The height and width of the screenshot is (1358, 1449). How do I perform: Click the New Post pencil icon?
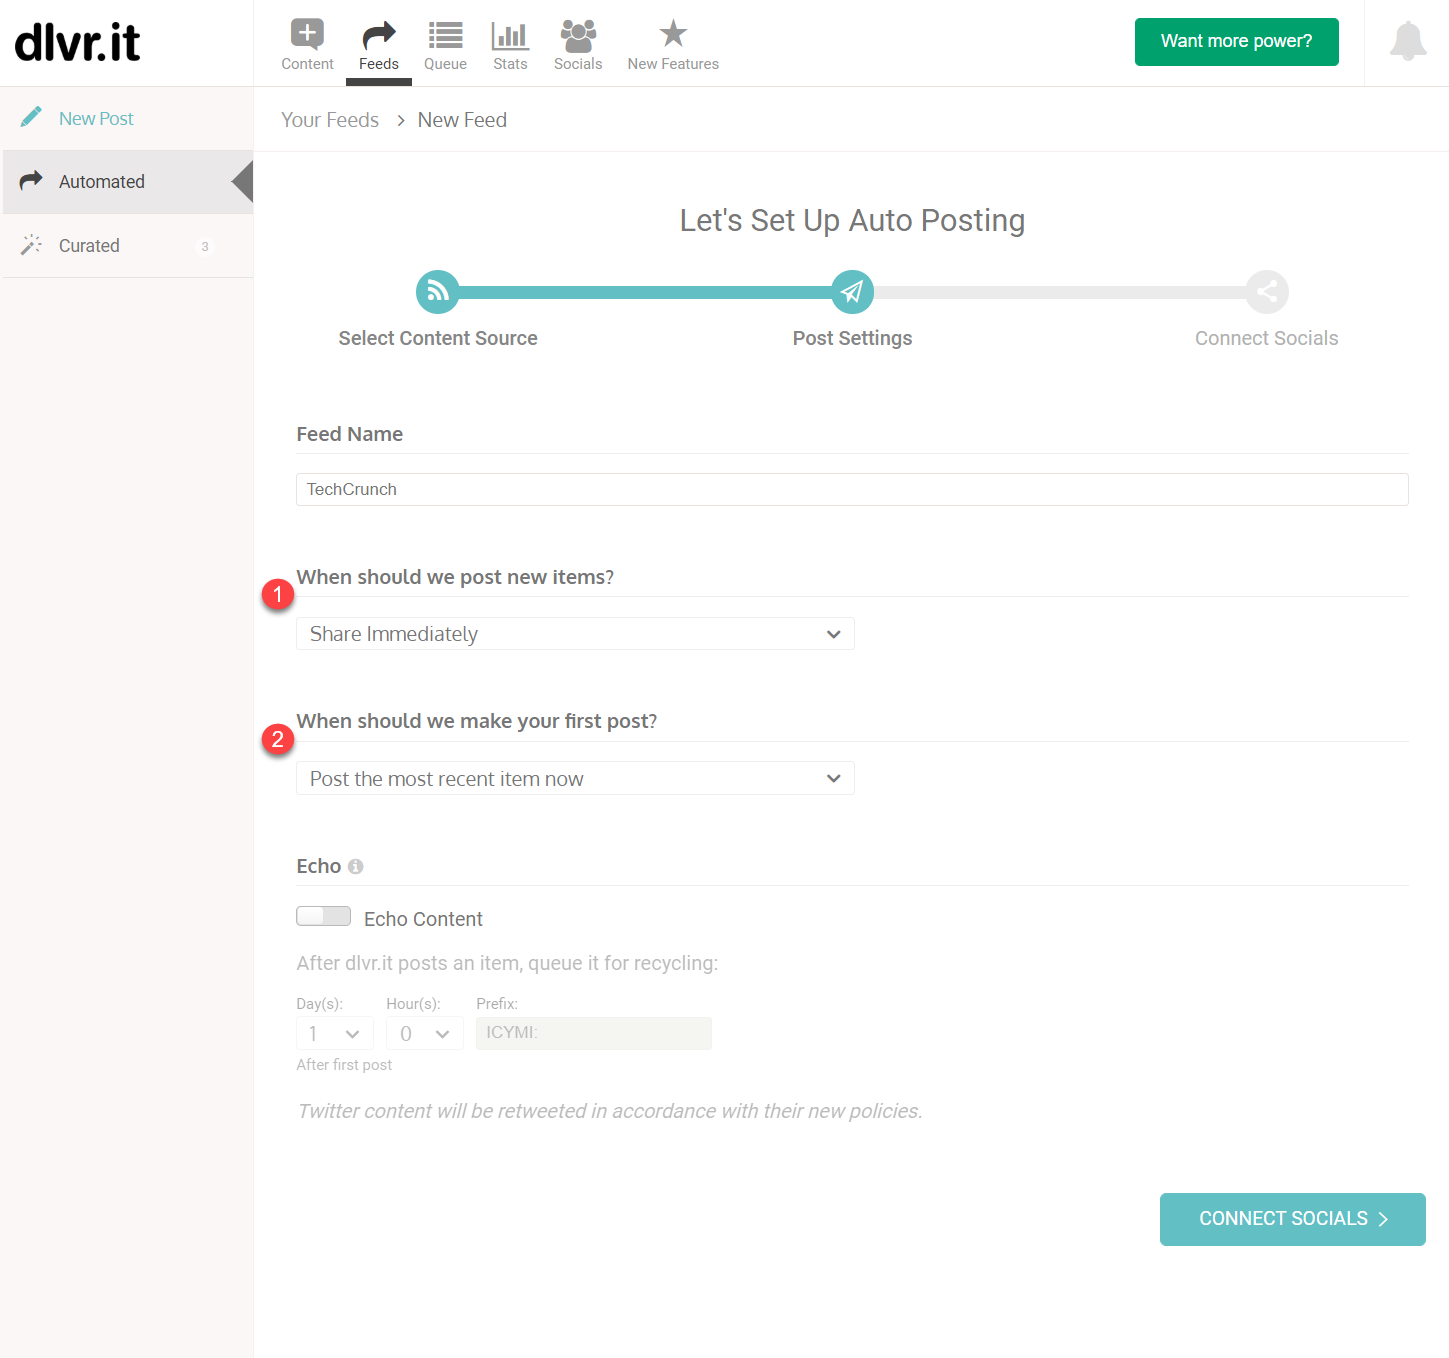coord(31,117)
